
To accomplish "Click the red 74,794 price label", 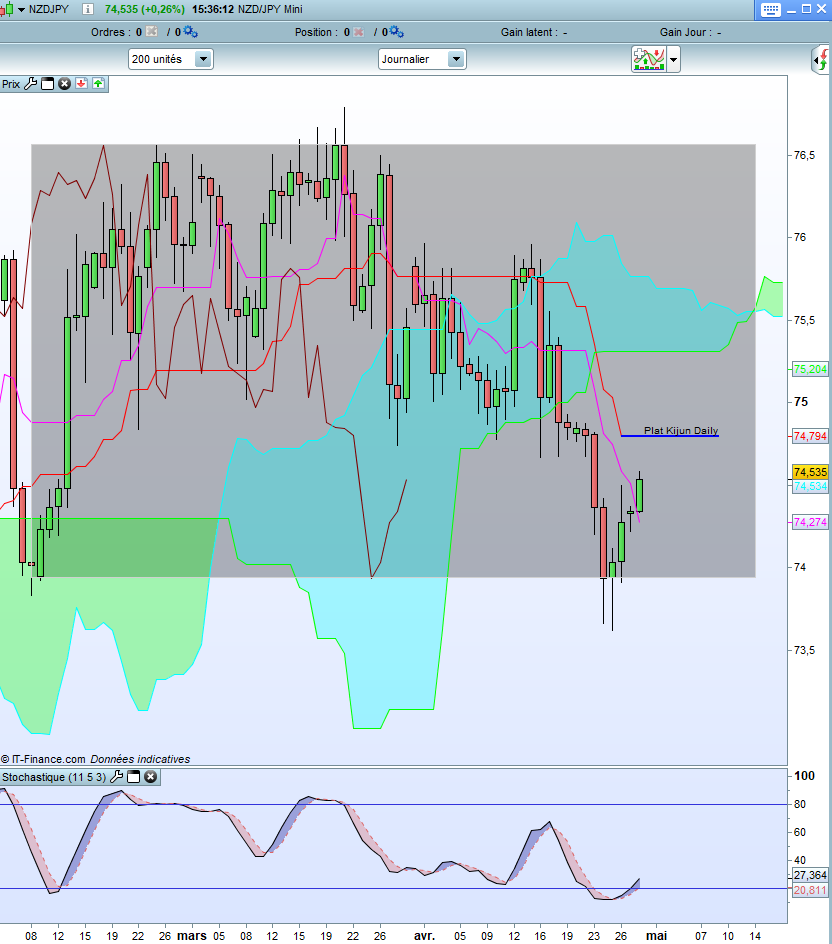I will tap(810, 436).
